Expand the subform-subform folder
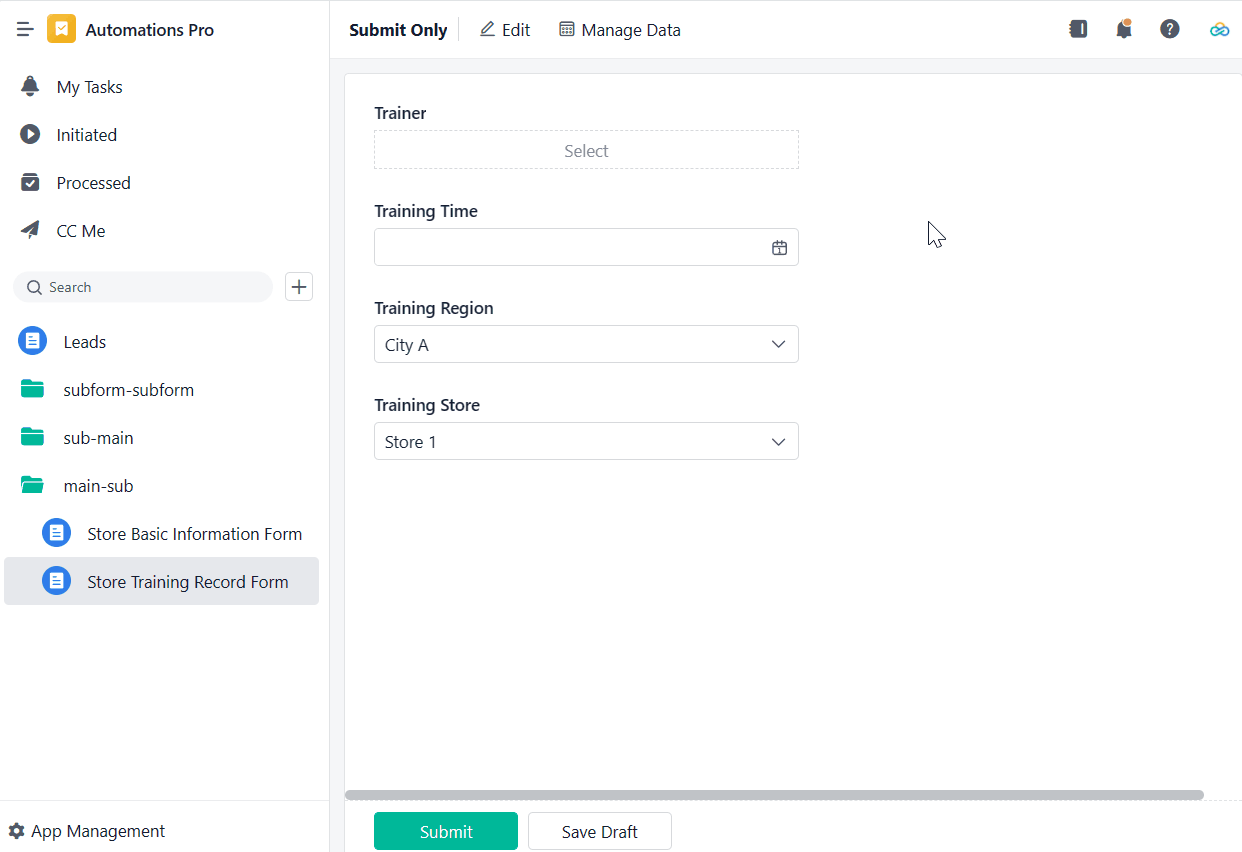 [127, 390]
